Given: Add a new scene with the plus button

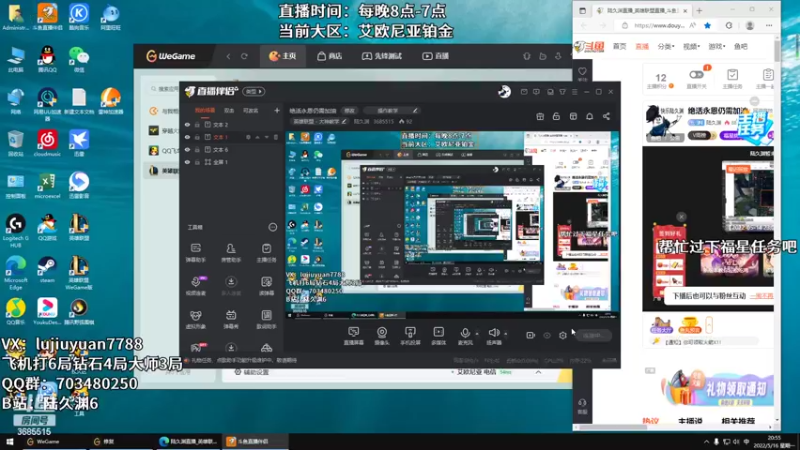Looking at the screenshot, I should (277, 110).
